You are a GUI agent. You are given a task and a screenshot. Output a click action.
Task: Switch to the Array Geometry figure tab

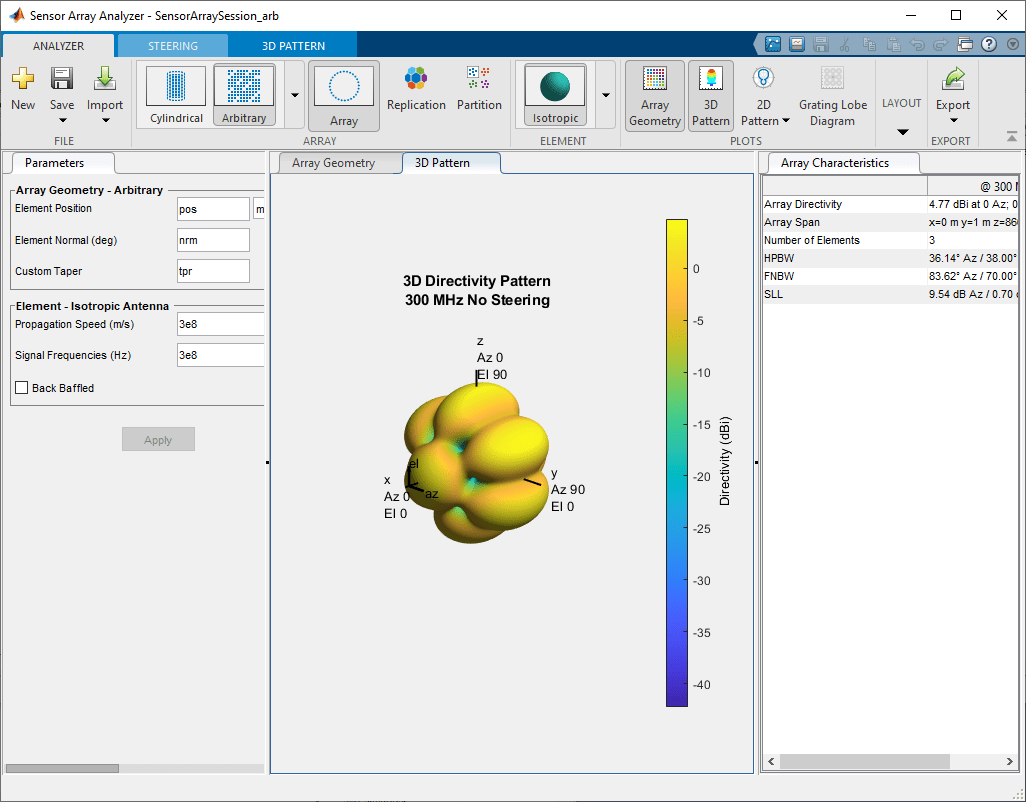pos(333,163)
